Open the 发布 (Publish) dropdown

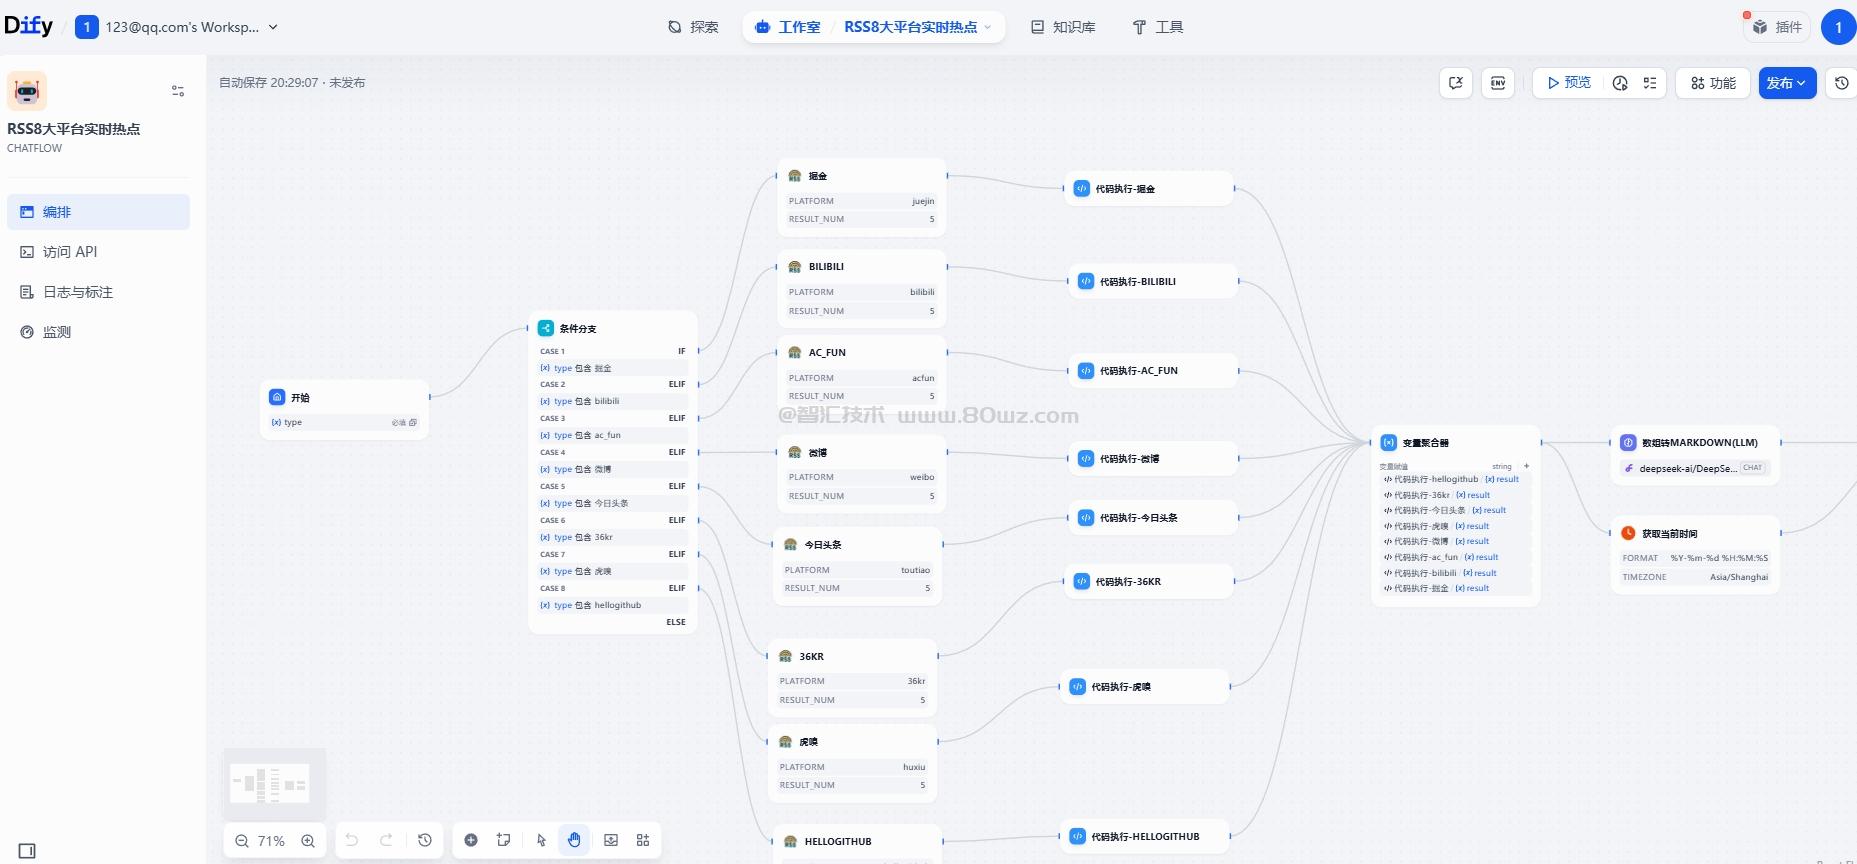coord(1787,83)
